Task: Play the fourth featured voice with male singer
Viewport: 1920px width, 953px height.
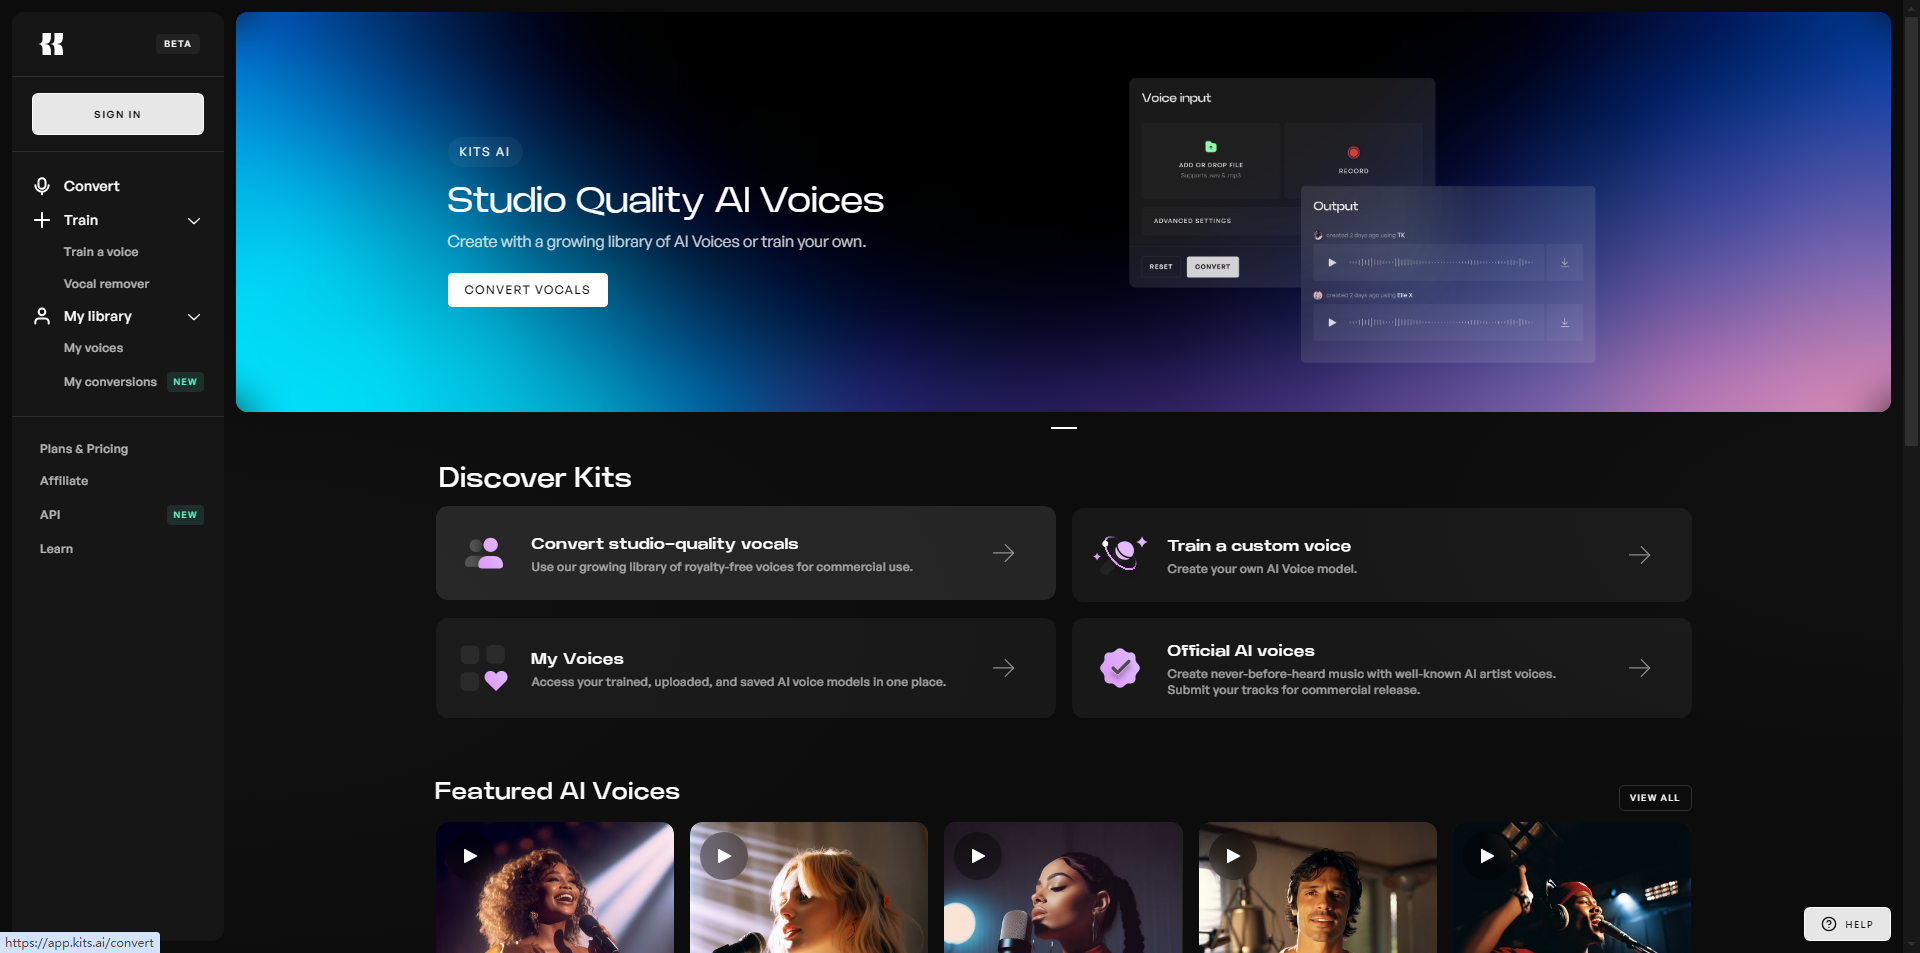Action: [1233, 856]
